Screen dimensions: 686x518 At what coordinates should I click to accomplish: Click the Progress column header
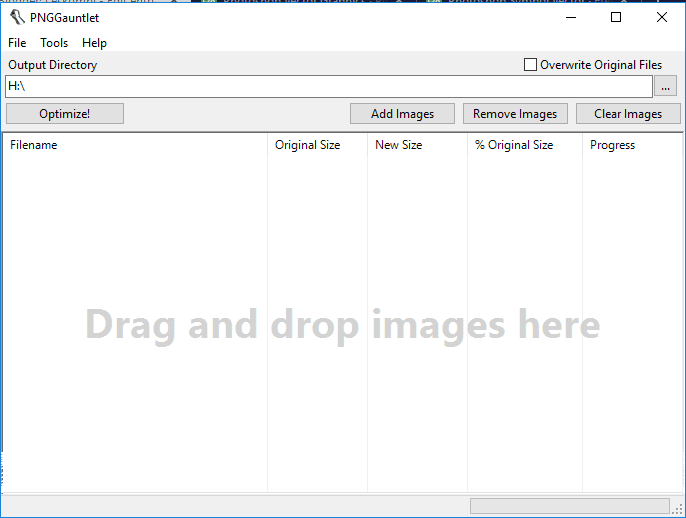tap(632, 145)
